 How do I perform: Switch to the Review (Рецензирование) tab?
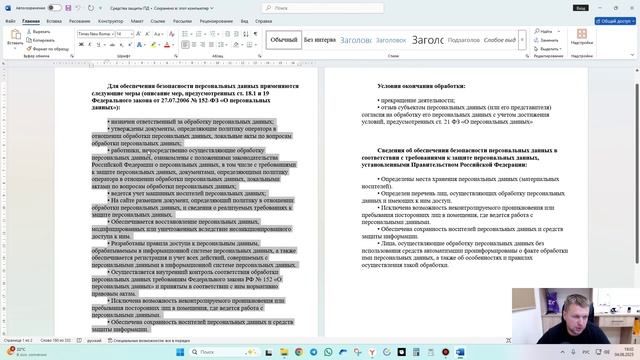click(216, 21)
